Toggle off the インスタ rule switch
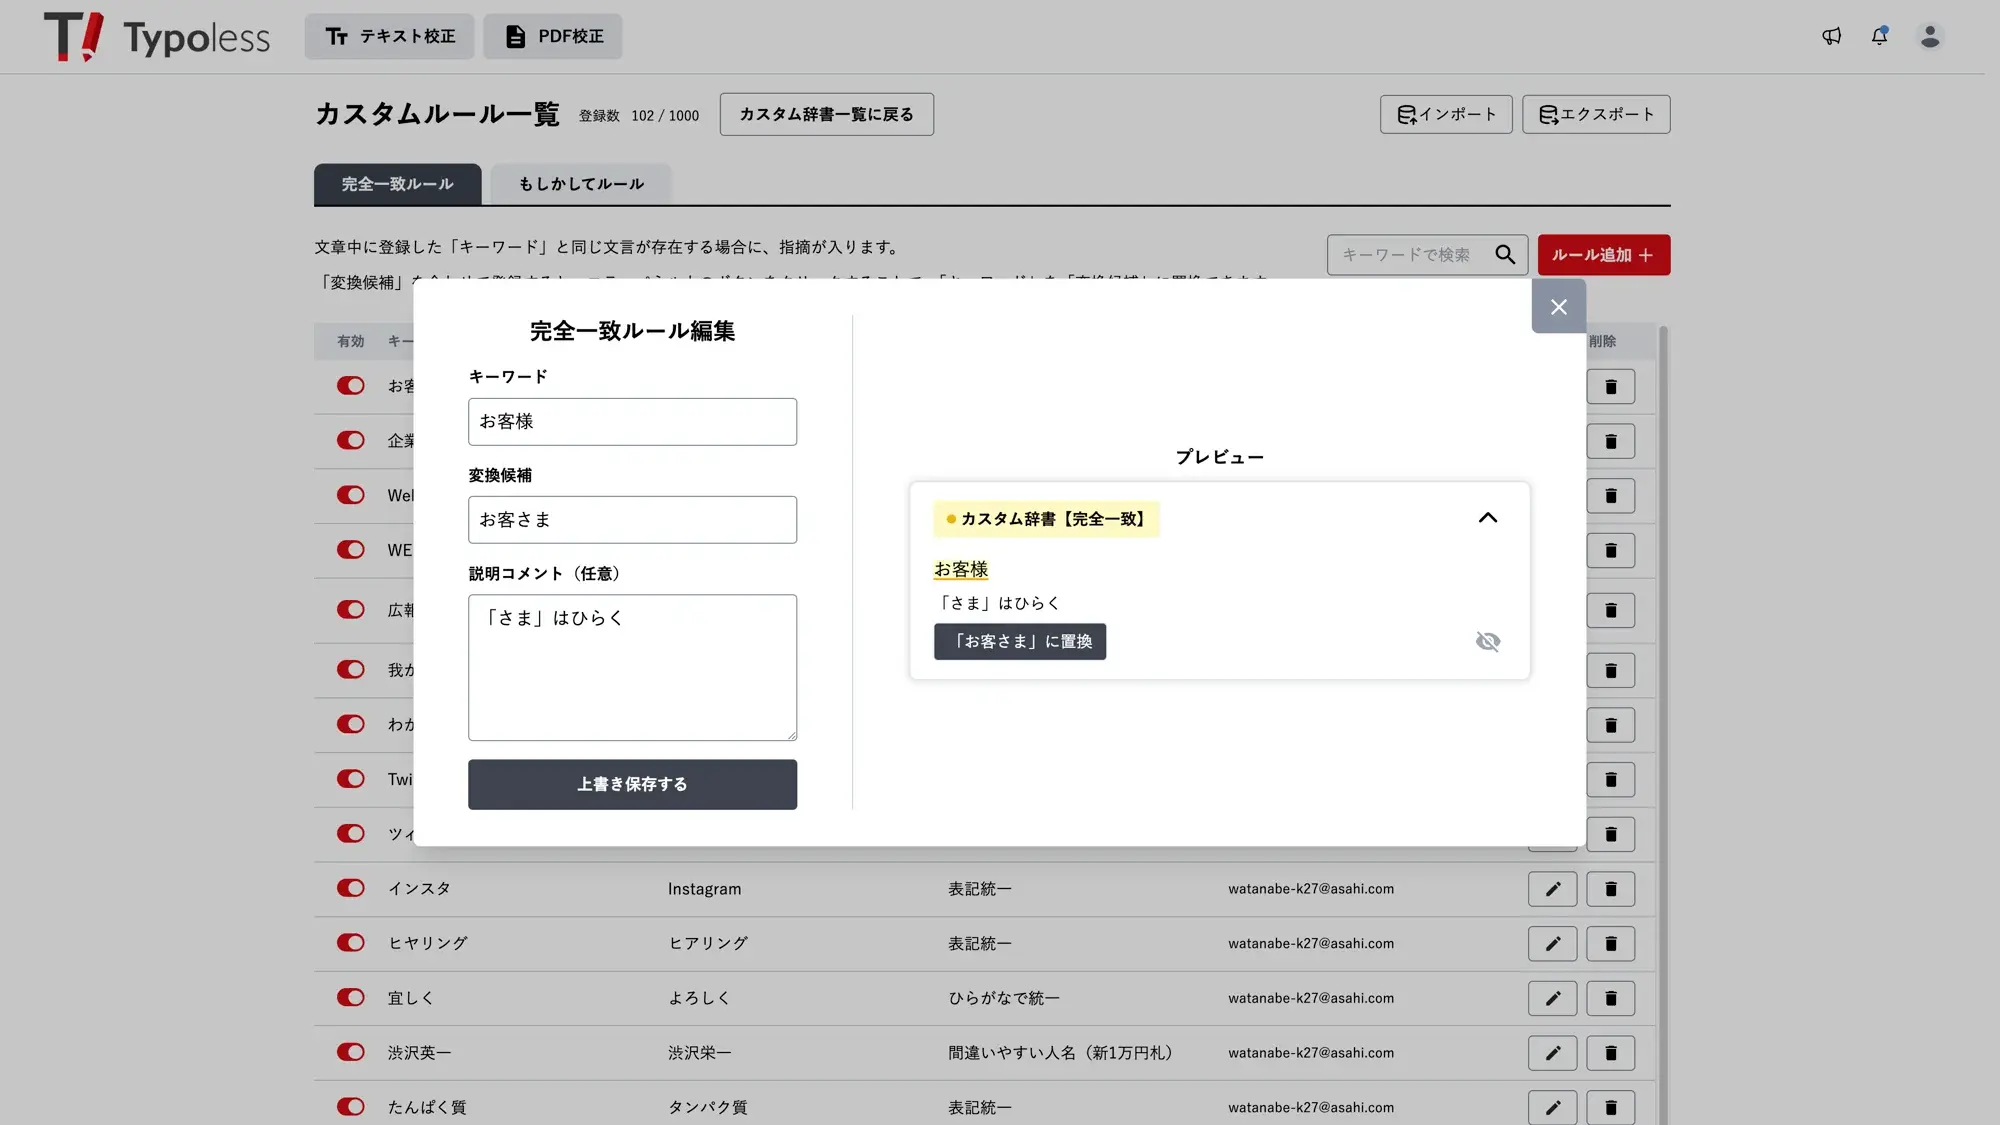The height and width of the screenshot is (1125, 2000). (351, 888)
